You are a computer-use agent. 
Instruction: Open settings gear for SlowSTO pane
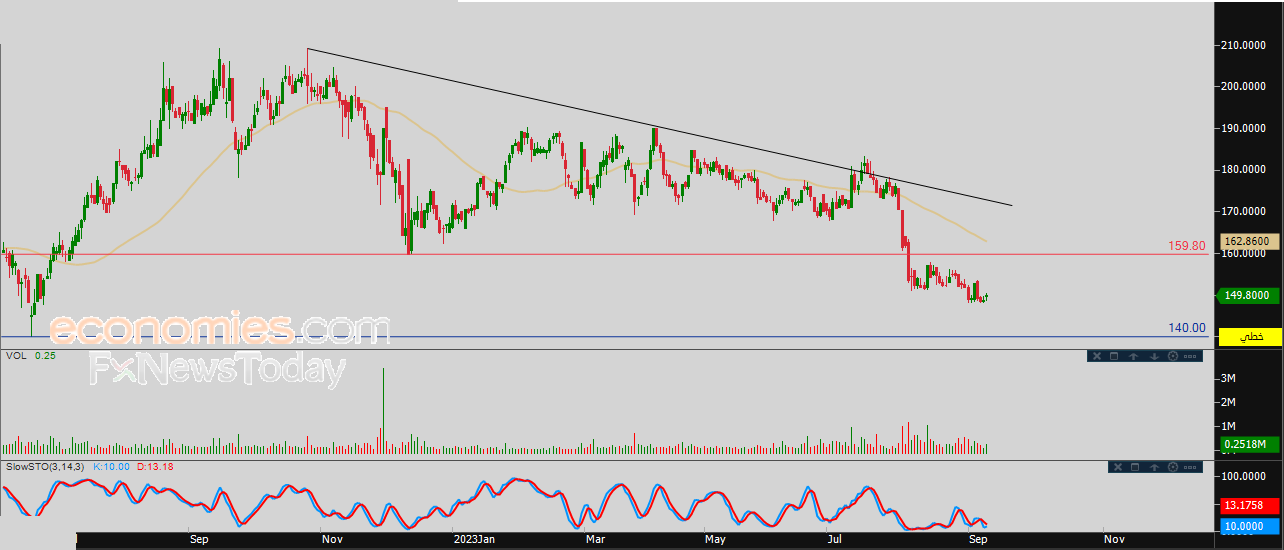tap(1172, 467)
